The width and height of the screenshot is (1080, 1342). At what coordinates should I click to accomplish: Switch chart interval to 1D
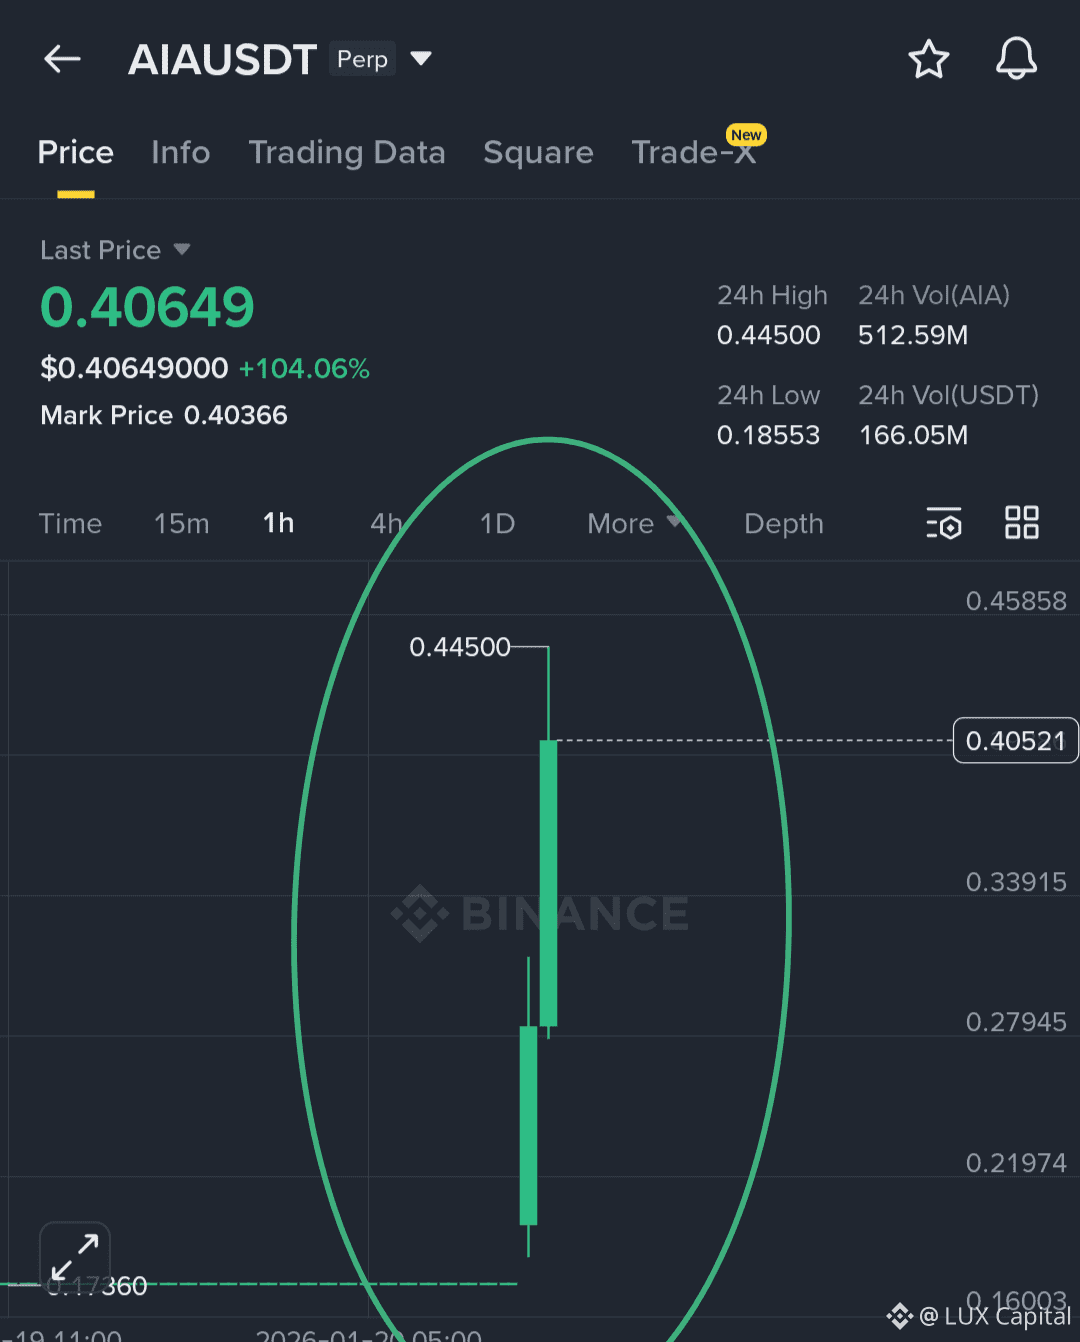click(x=497, y=523)
